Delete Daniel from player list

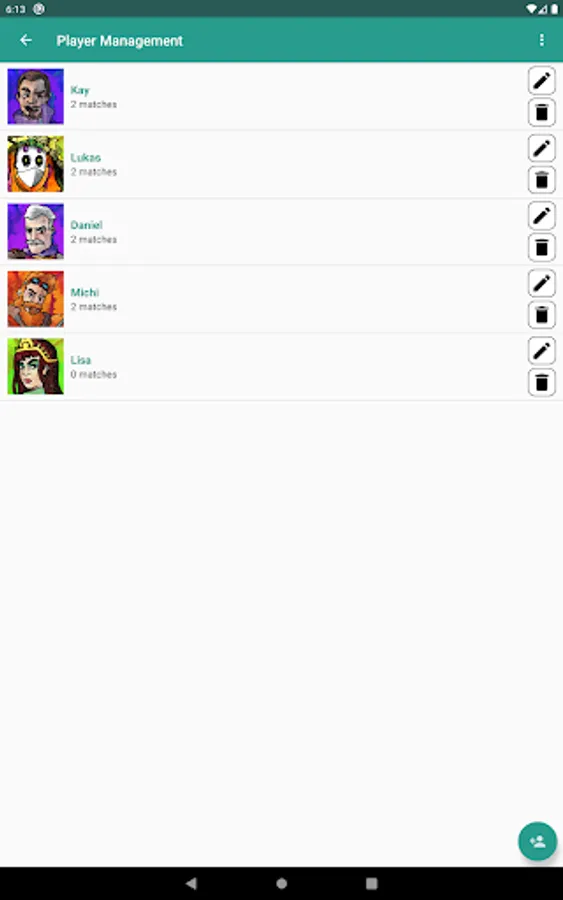pos(541,247)
